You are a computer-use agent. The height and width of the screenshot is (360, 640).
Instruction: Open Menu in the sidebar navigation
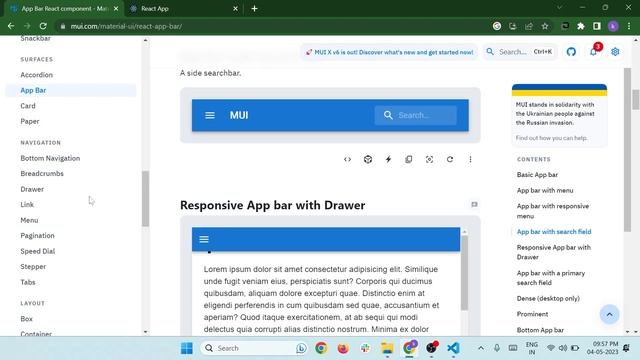pyautogui.click(x=29, y=220)
